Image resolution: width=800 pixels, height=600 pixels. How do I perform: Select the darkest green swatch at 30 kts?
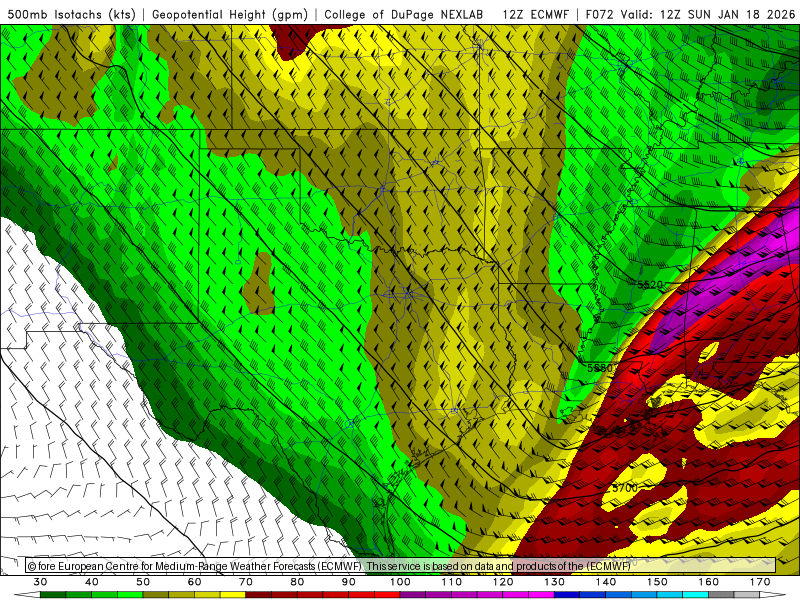click(x=53, y=595)
